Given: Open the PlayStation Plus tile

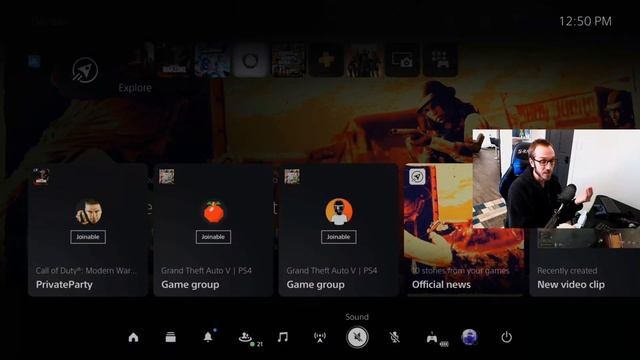Looking at the screenshot, I should tap(326, 60).
